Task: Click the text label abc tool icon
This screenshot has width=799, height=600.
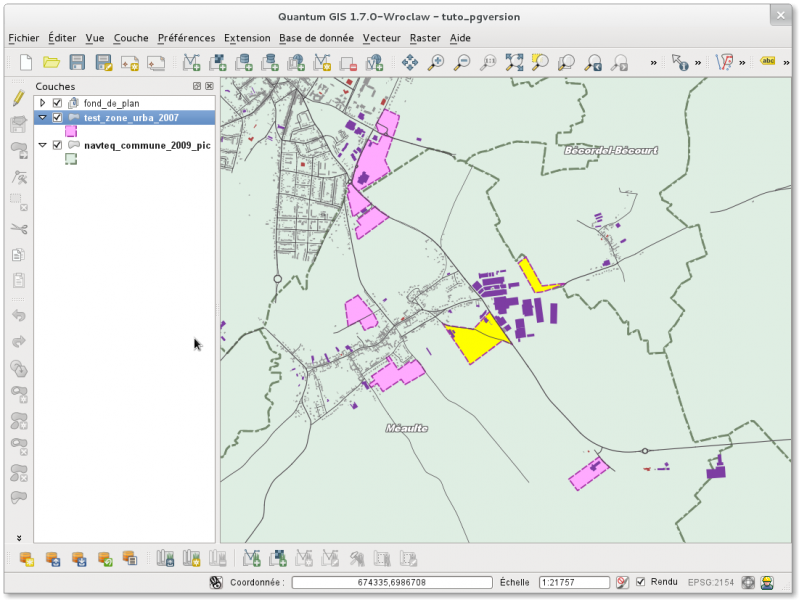Action: click(768, 62)
